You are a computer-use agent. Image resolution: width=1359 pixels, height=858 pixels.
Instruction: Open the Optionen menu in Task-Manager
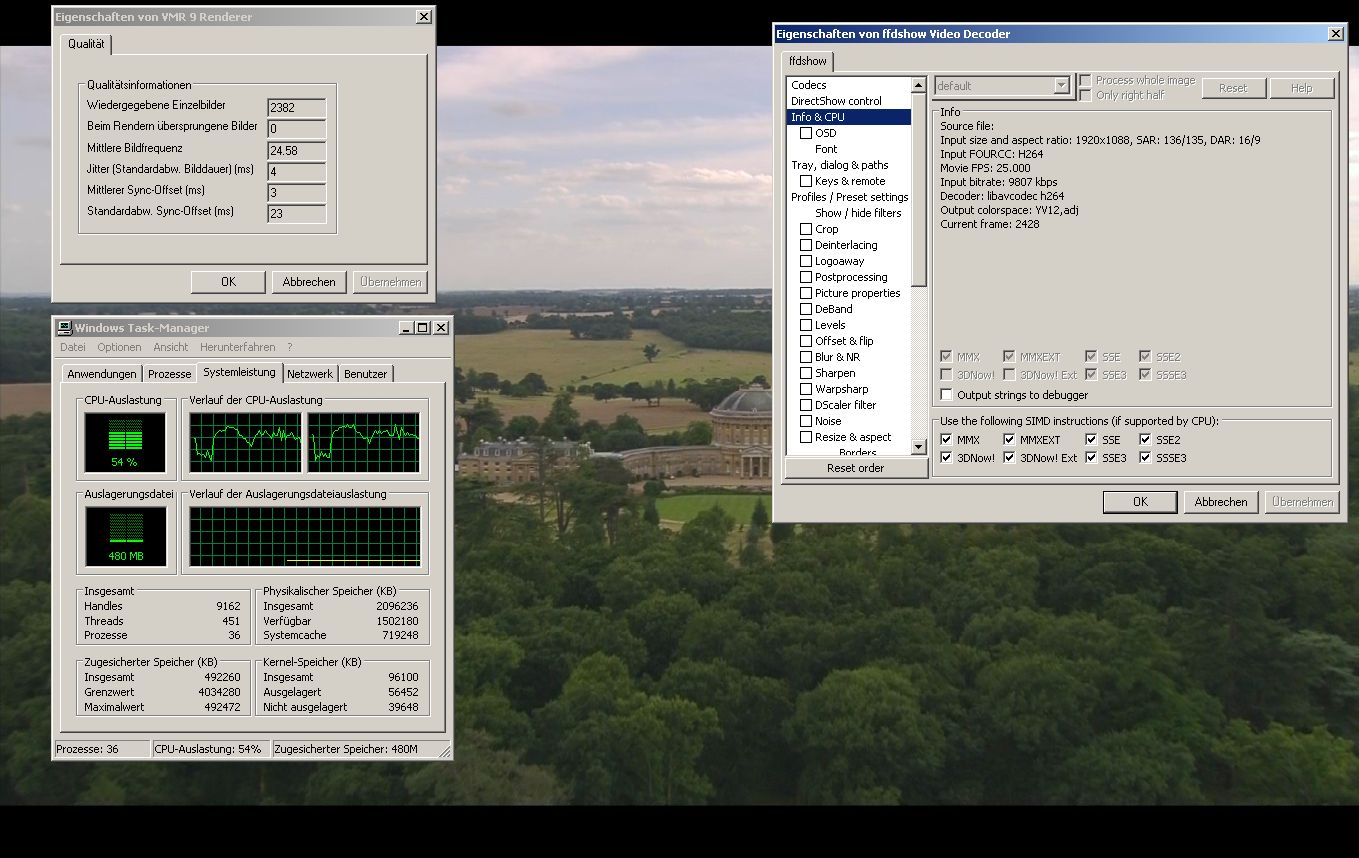click(x=119, y=347)
